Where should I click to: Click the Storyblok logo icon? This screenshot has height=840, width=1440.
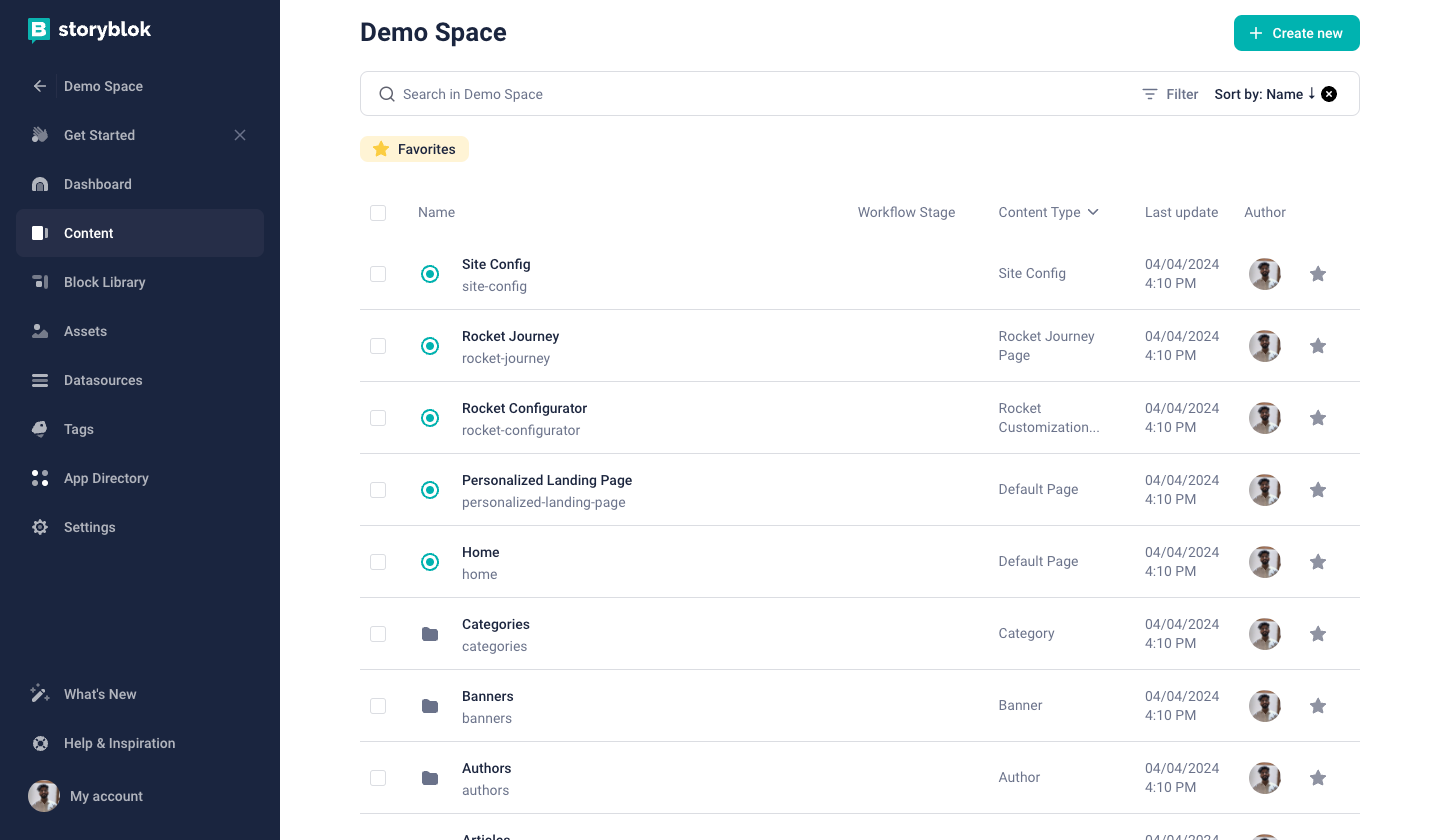click(x=39, y=31)
